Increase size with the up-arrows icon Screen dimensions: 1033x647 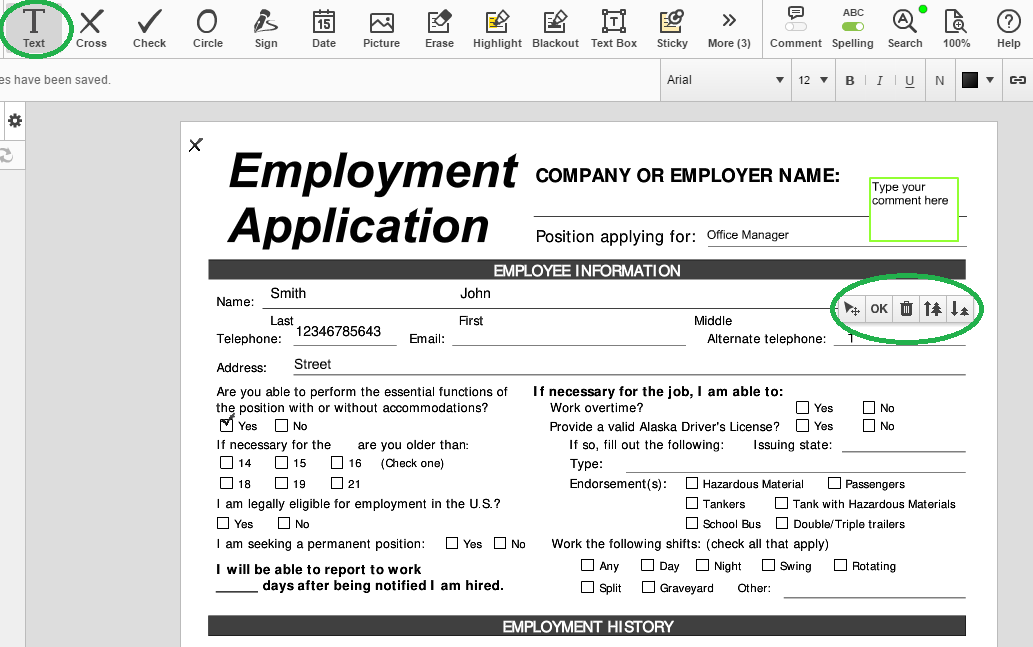[933, 308]
